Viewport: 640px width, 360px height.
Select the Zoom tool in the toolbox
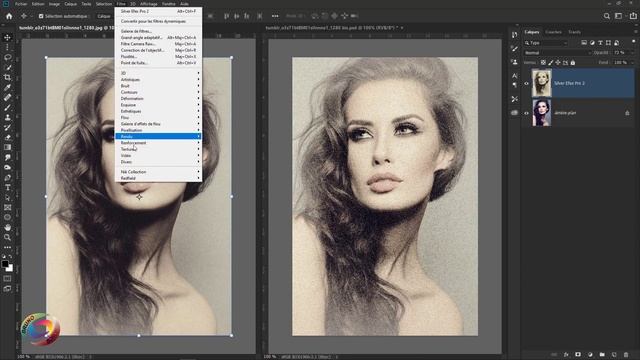coord(7,237)
